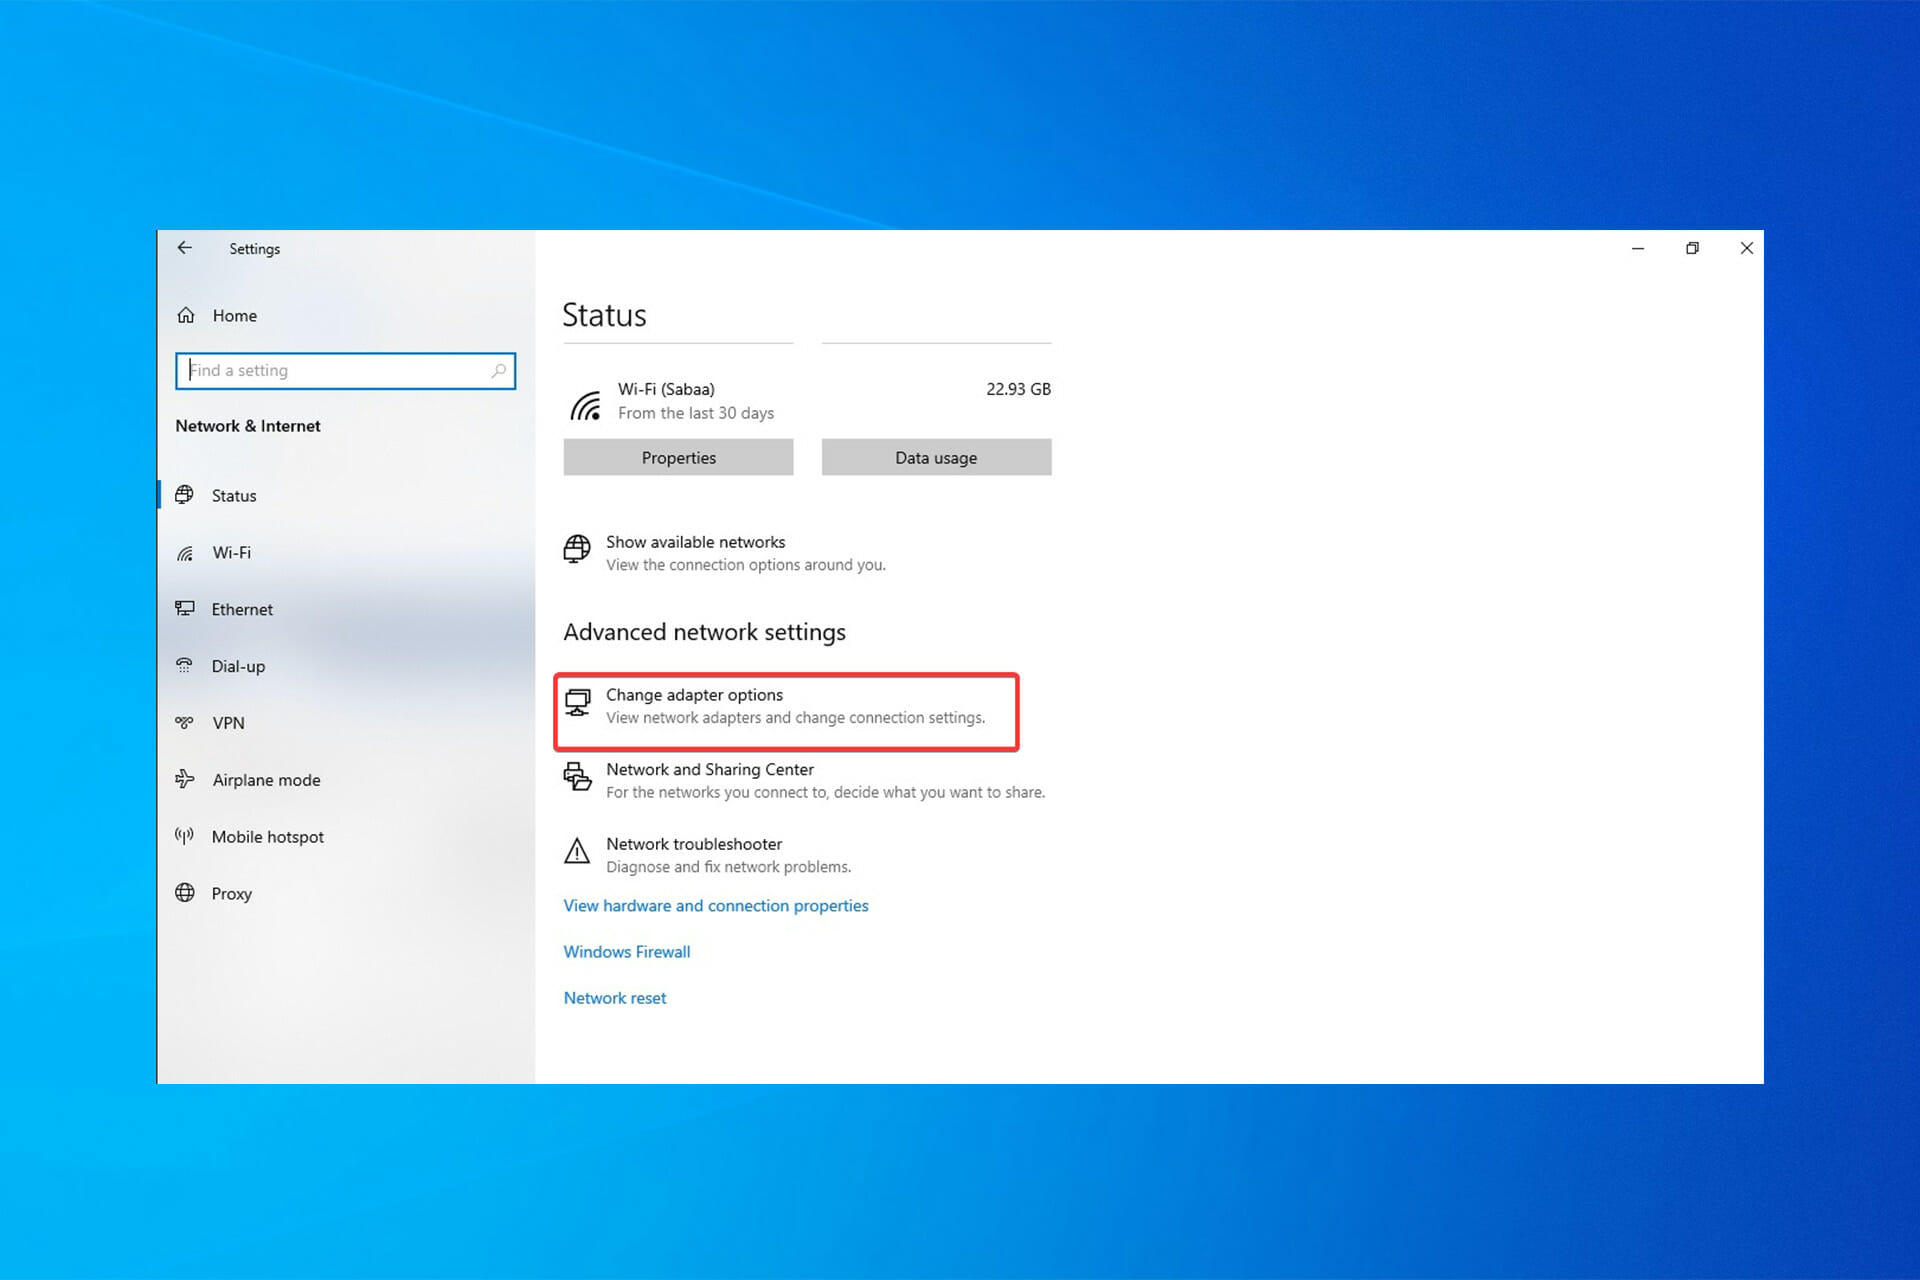The width and height of the screenshot is (1920, 1280).
Task: Open the Data usage button
Action: [x=936, y=457]
